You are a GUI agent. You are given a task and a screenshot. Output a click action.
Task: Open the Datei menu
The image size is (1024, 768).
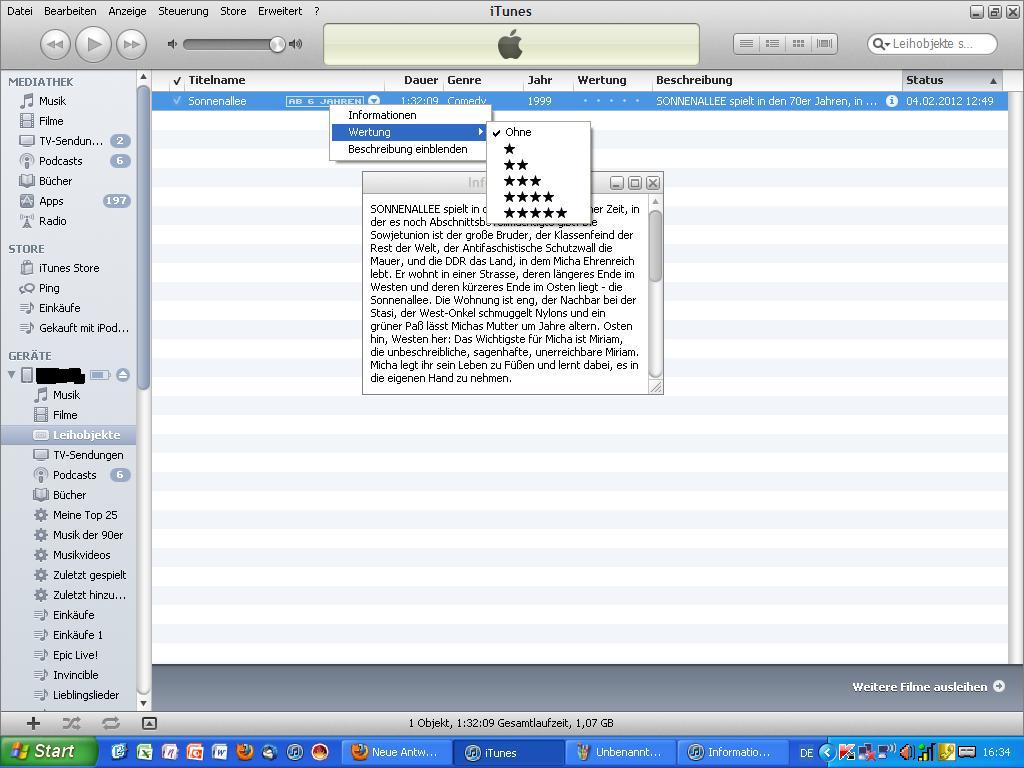[x=20, y=11]
